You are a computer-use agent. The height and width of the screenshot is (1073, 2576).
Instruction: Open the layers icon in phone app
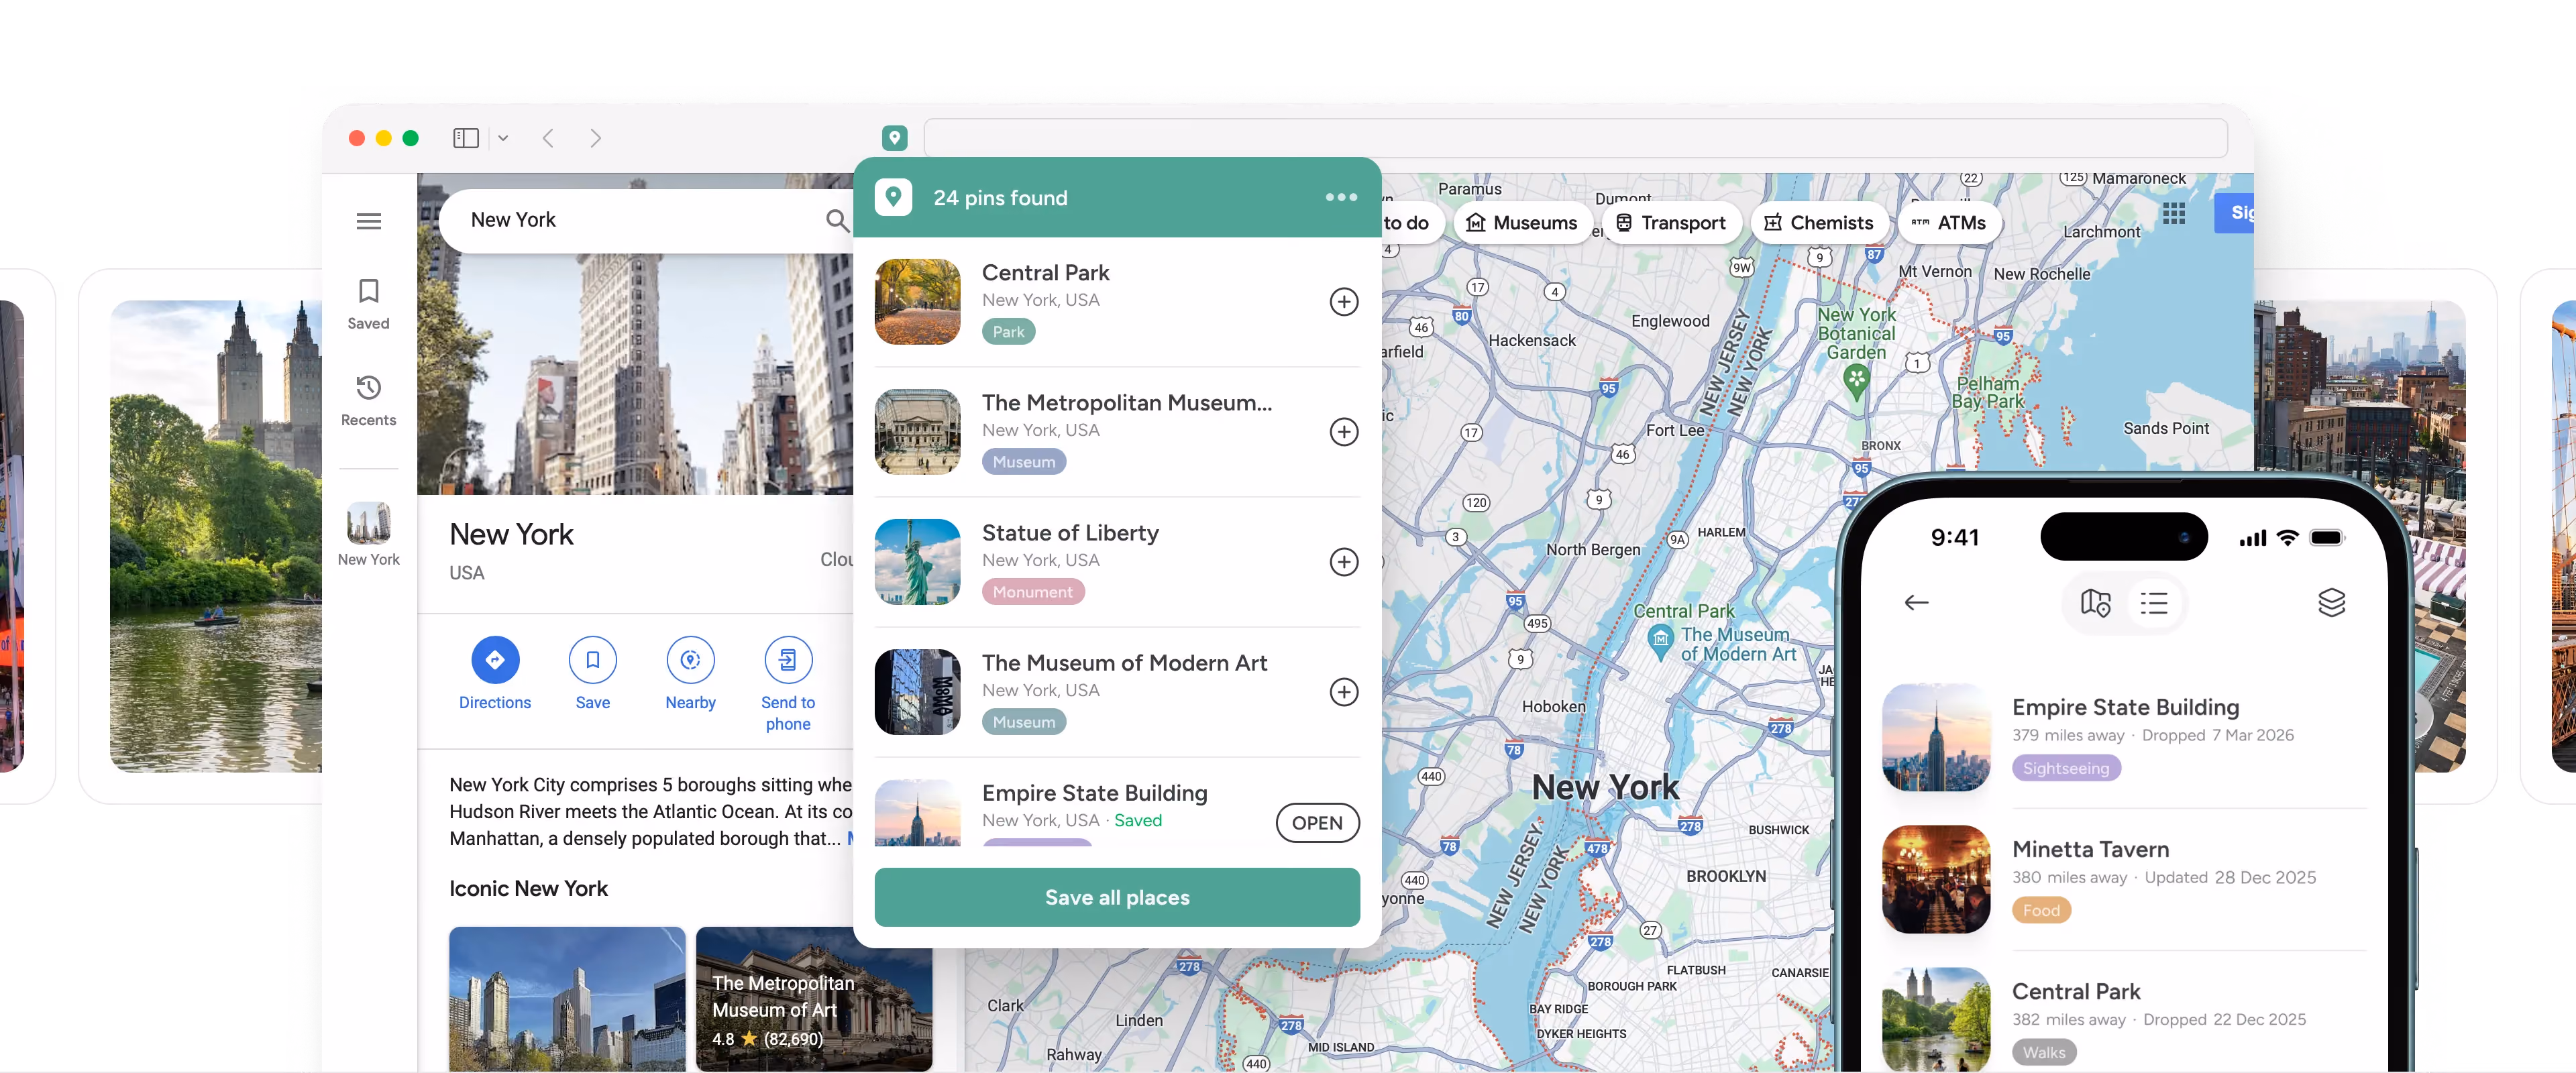pyautogui.click(x=2331, y=603)
